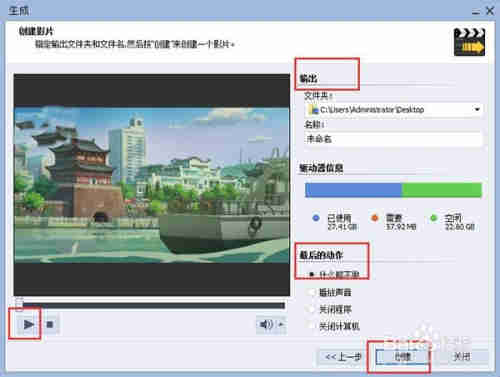This screenshot has height=377, width=500.
Task: Close the dialog with the title bar X
Action: click(490, 11)
